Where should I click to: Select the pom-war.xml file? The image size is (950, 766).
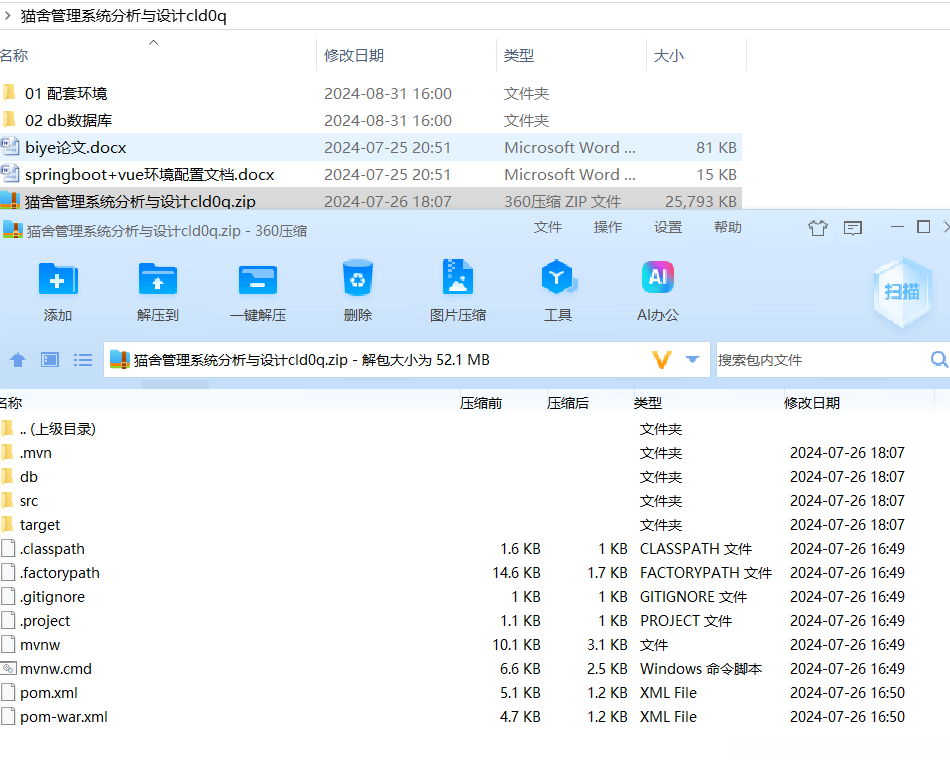pyautogui.click(x=475, y=717)
